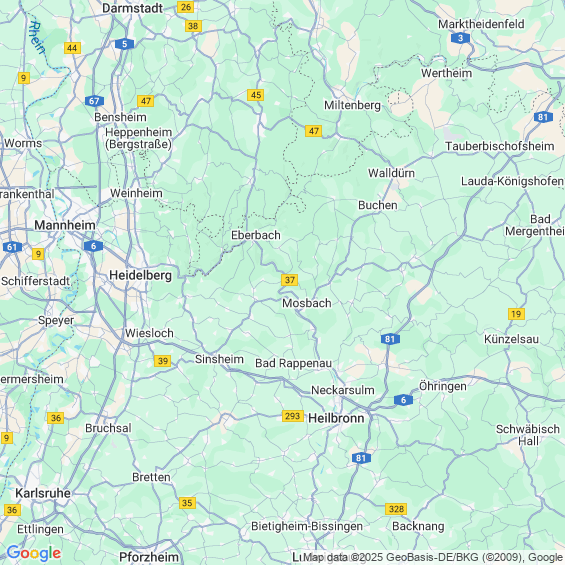Click the B37 road shield above Mosbach
Viewport: 565px width, 565px height.
pos(290,280)
